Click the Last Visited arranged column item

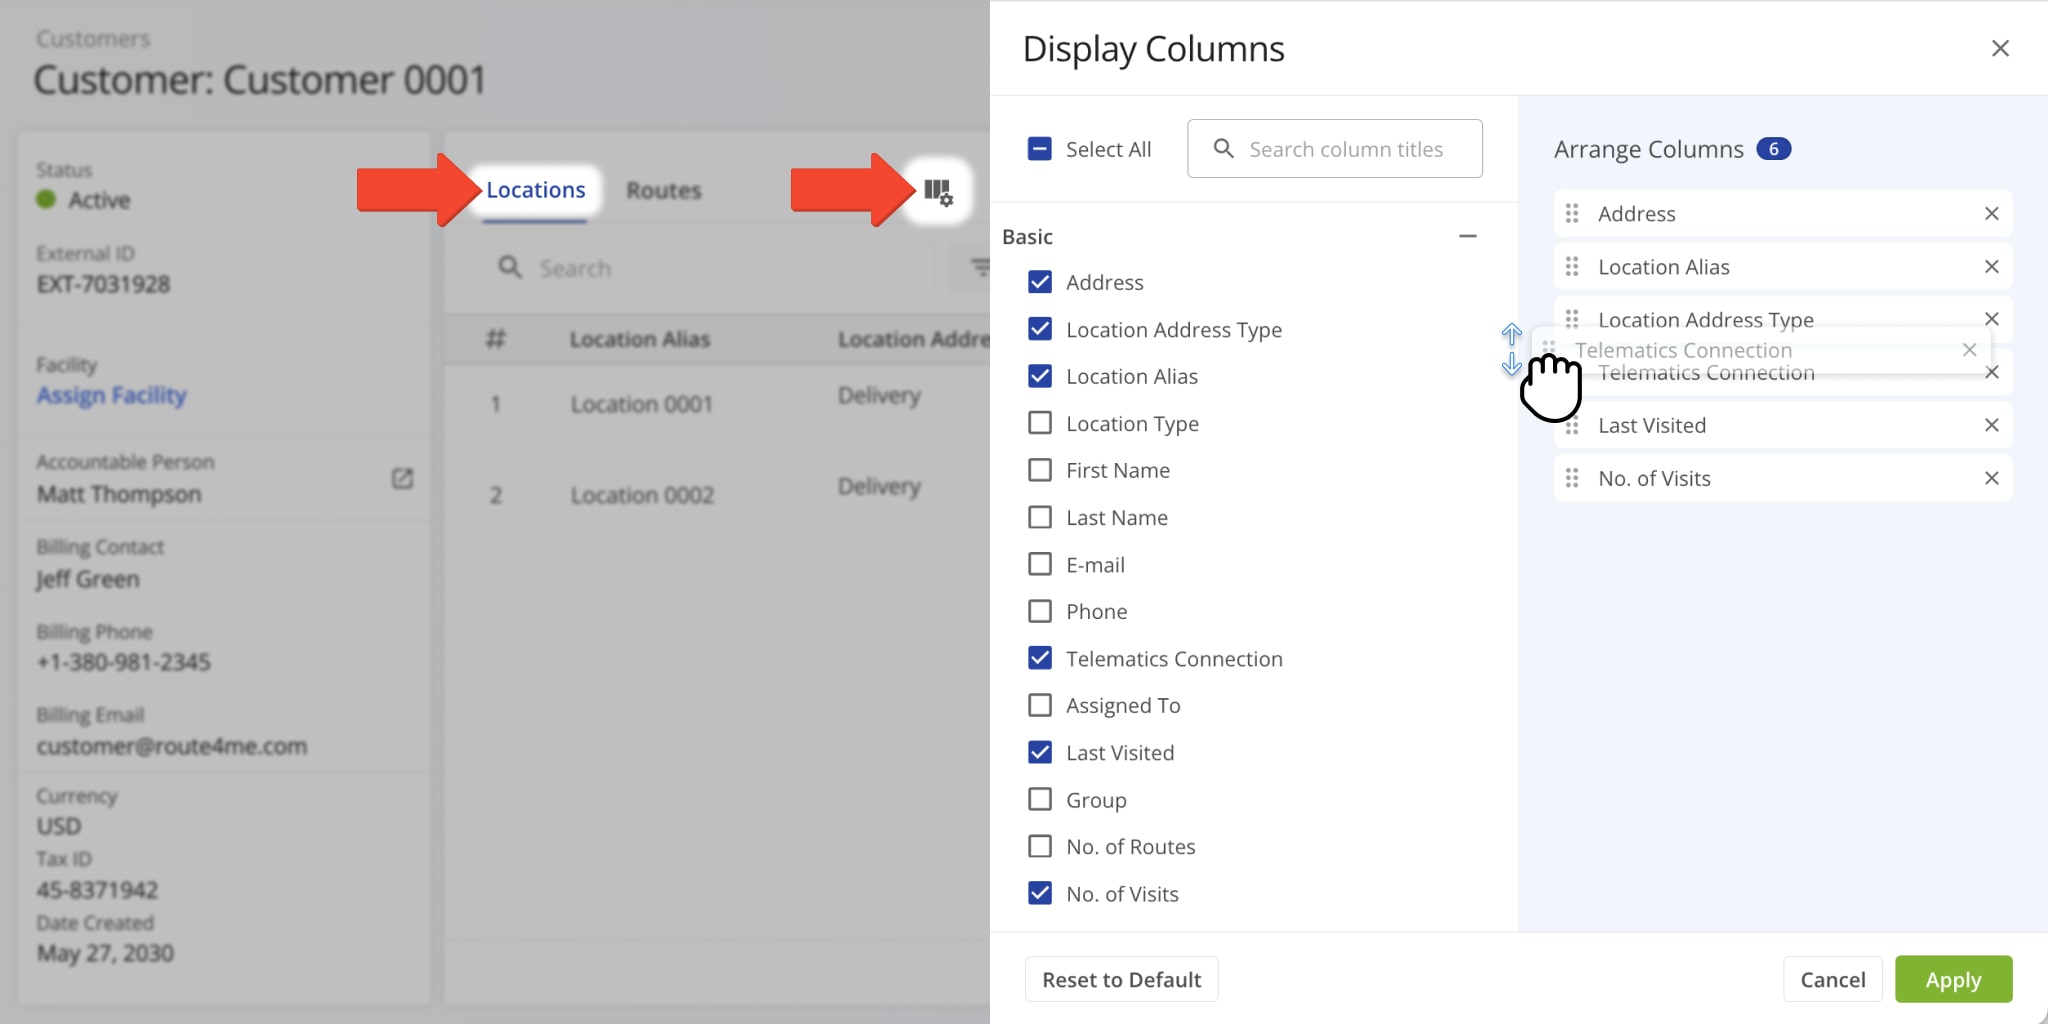coord(1782,425)
